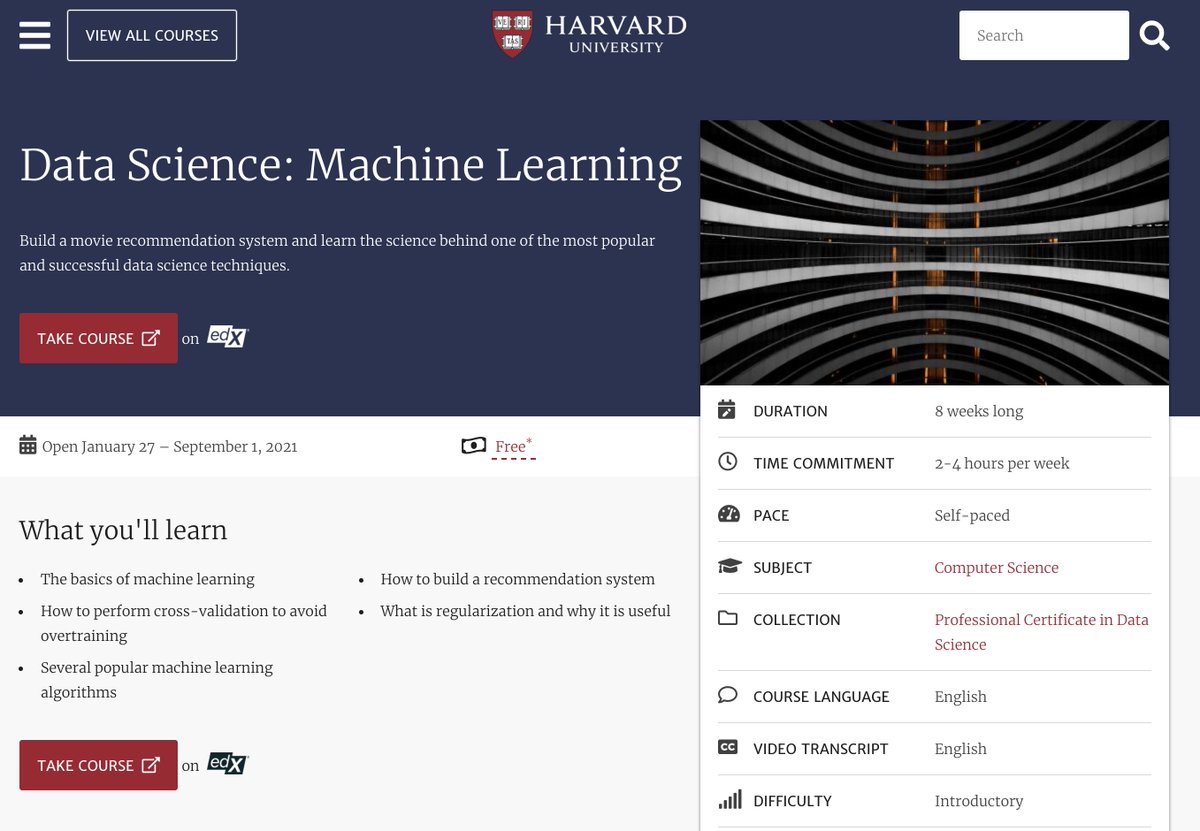This screenshot has width=1200, height=831.
Task: Click the Pace speedometer icon
Action: tap(729, 514)
